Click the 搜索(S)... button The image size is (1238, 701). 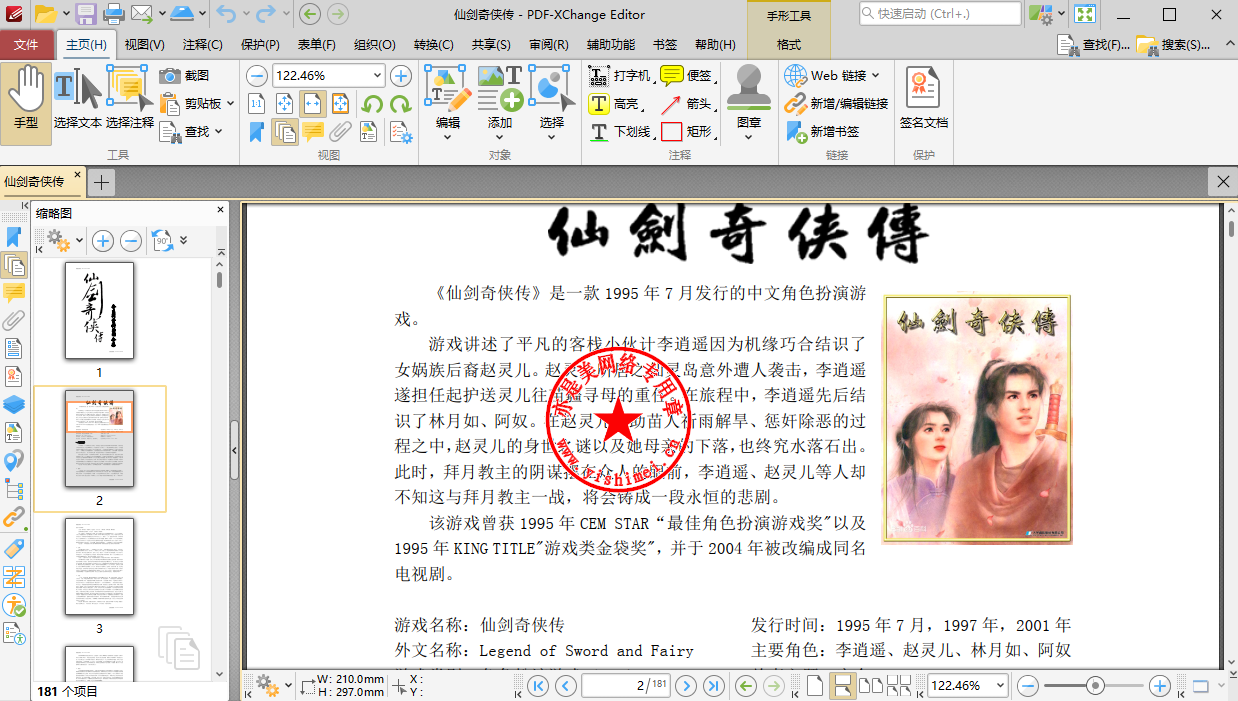1173,45
